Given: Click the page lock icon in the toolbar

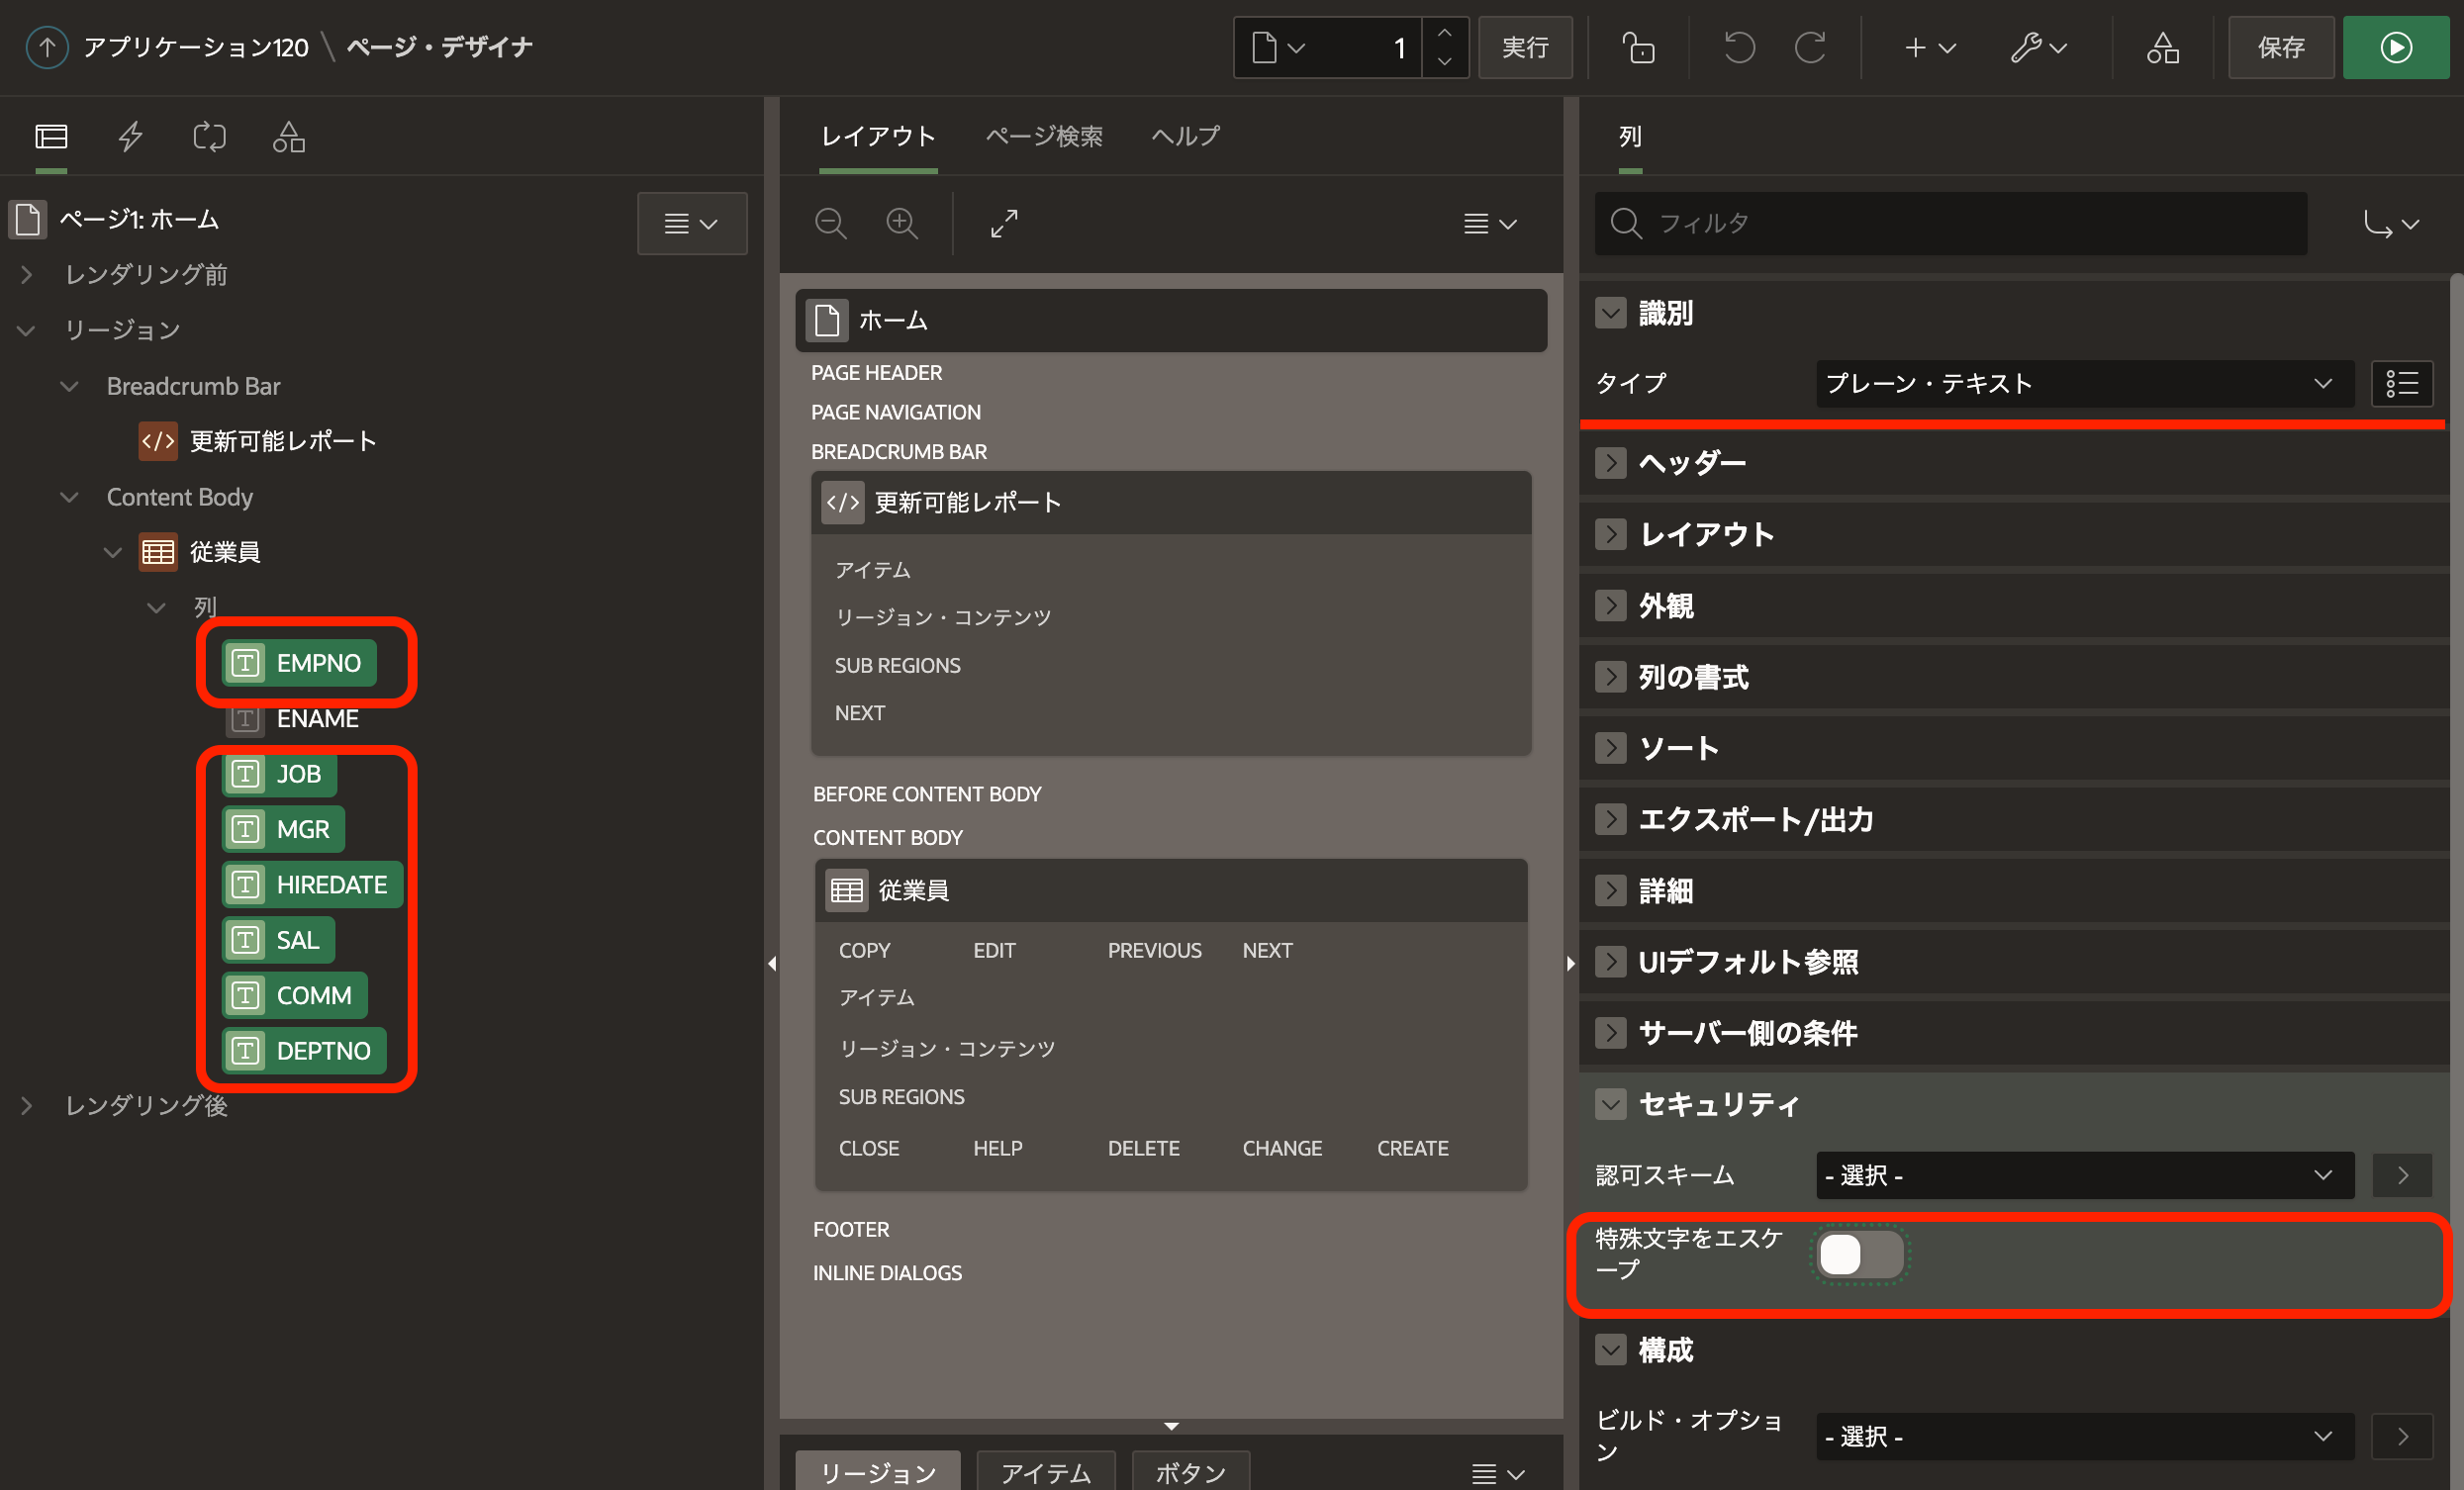Looking at the screenshot, I should [1637, 47].
